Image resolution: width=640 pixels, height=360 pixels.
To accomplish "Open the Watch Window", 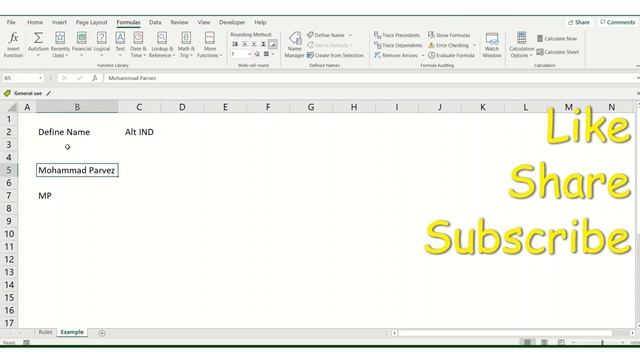I will pyautogui.click(x=492, y=45).
